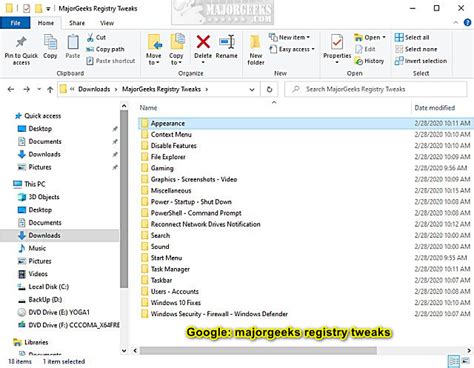Select DVD Drive (E:) YOGA1
This screenshot has height=368, width=474.
pos(54,312)
